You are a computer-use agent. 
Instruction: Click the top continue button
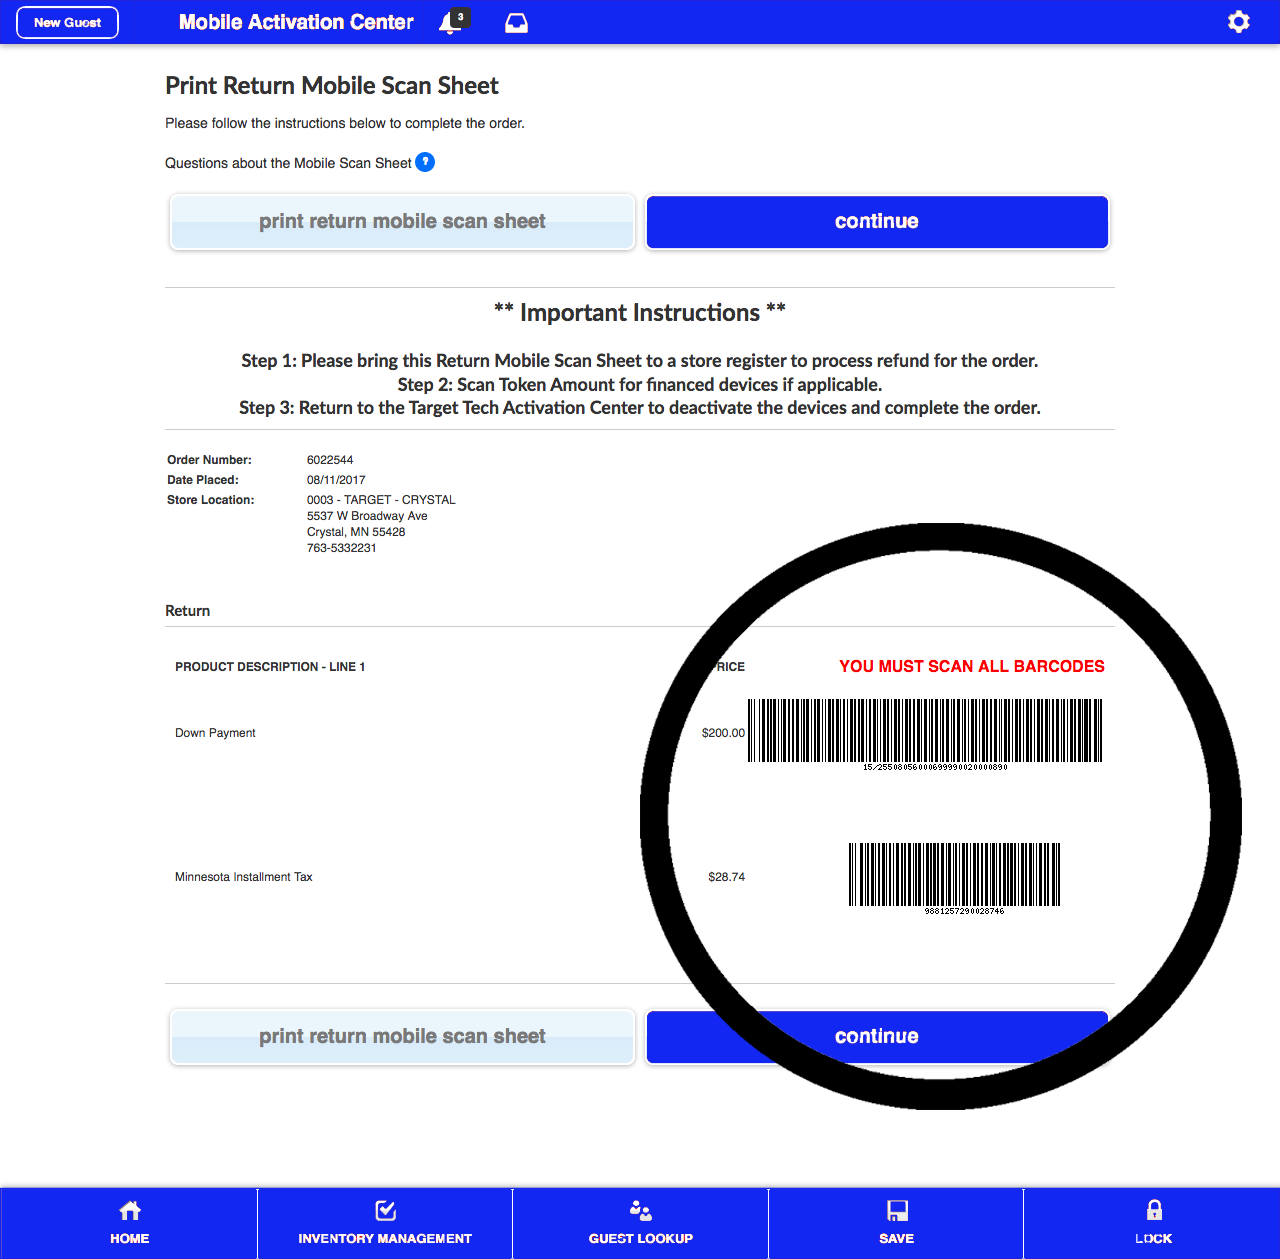coord(877,221)
